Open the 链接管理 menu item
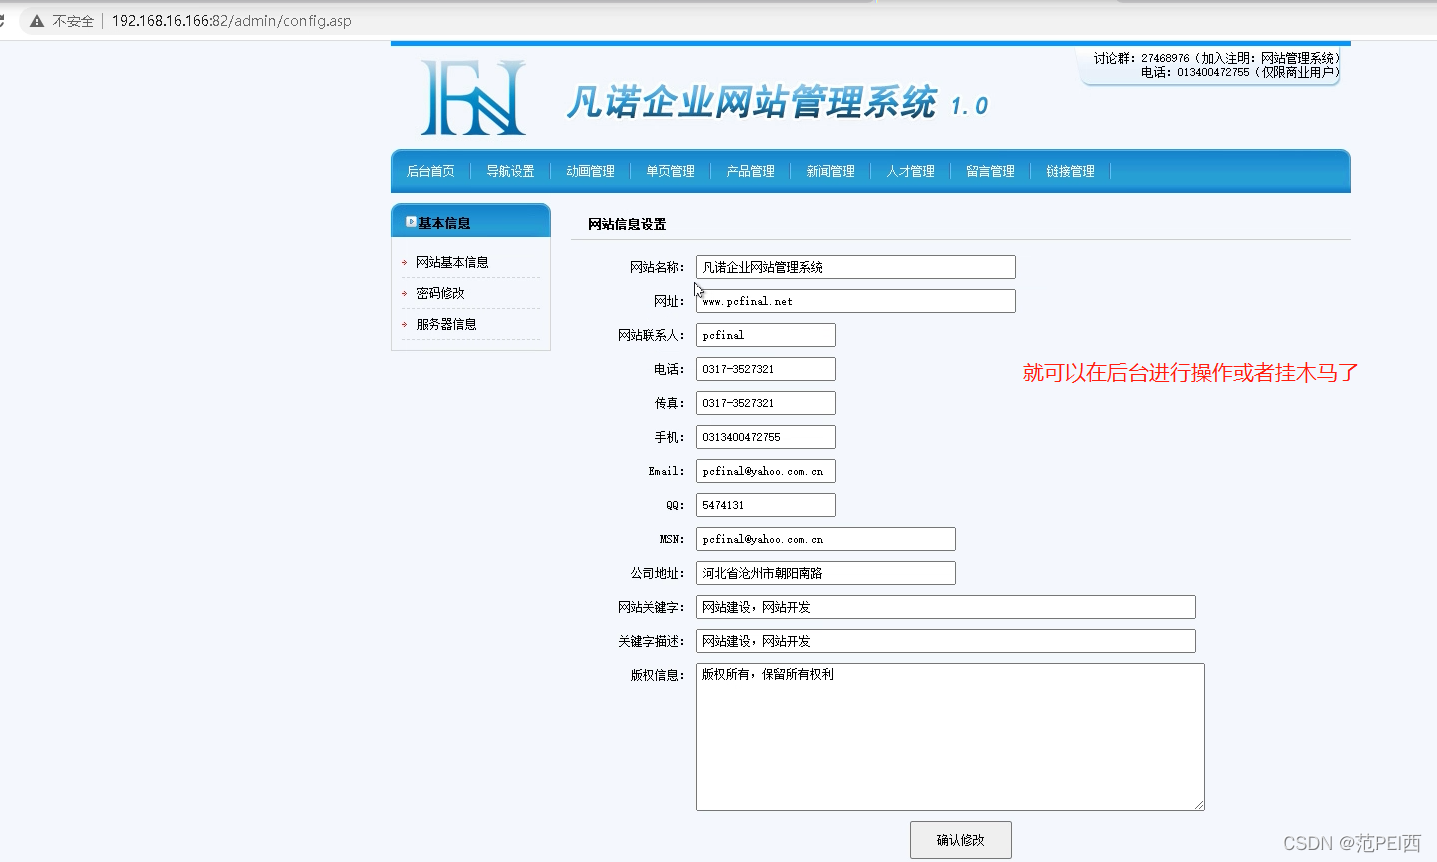This screenshot has height=862, width=1437. point(1070,171)
